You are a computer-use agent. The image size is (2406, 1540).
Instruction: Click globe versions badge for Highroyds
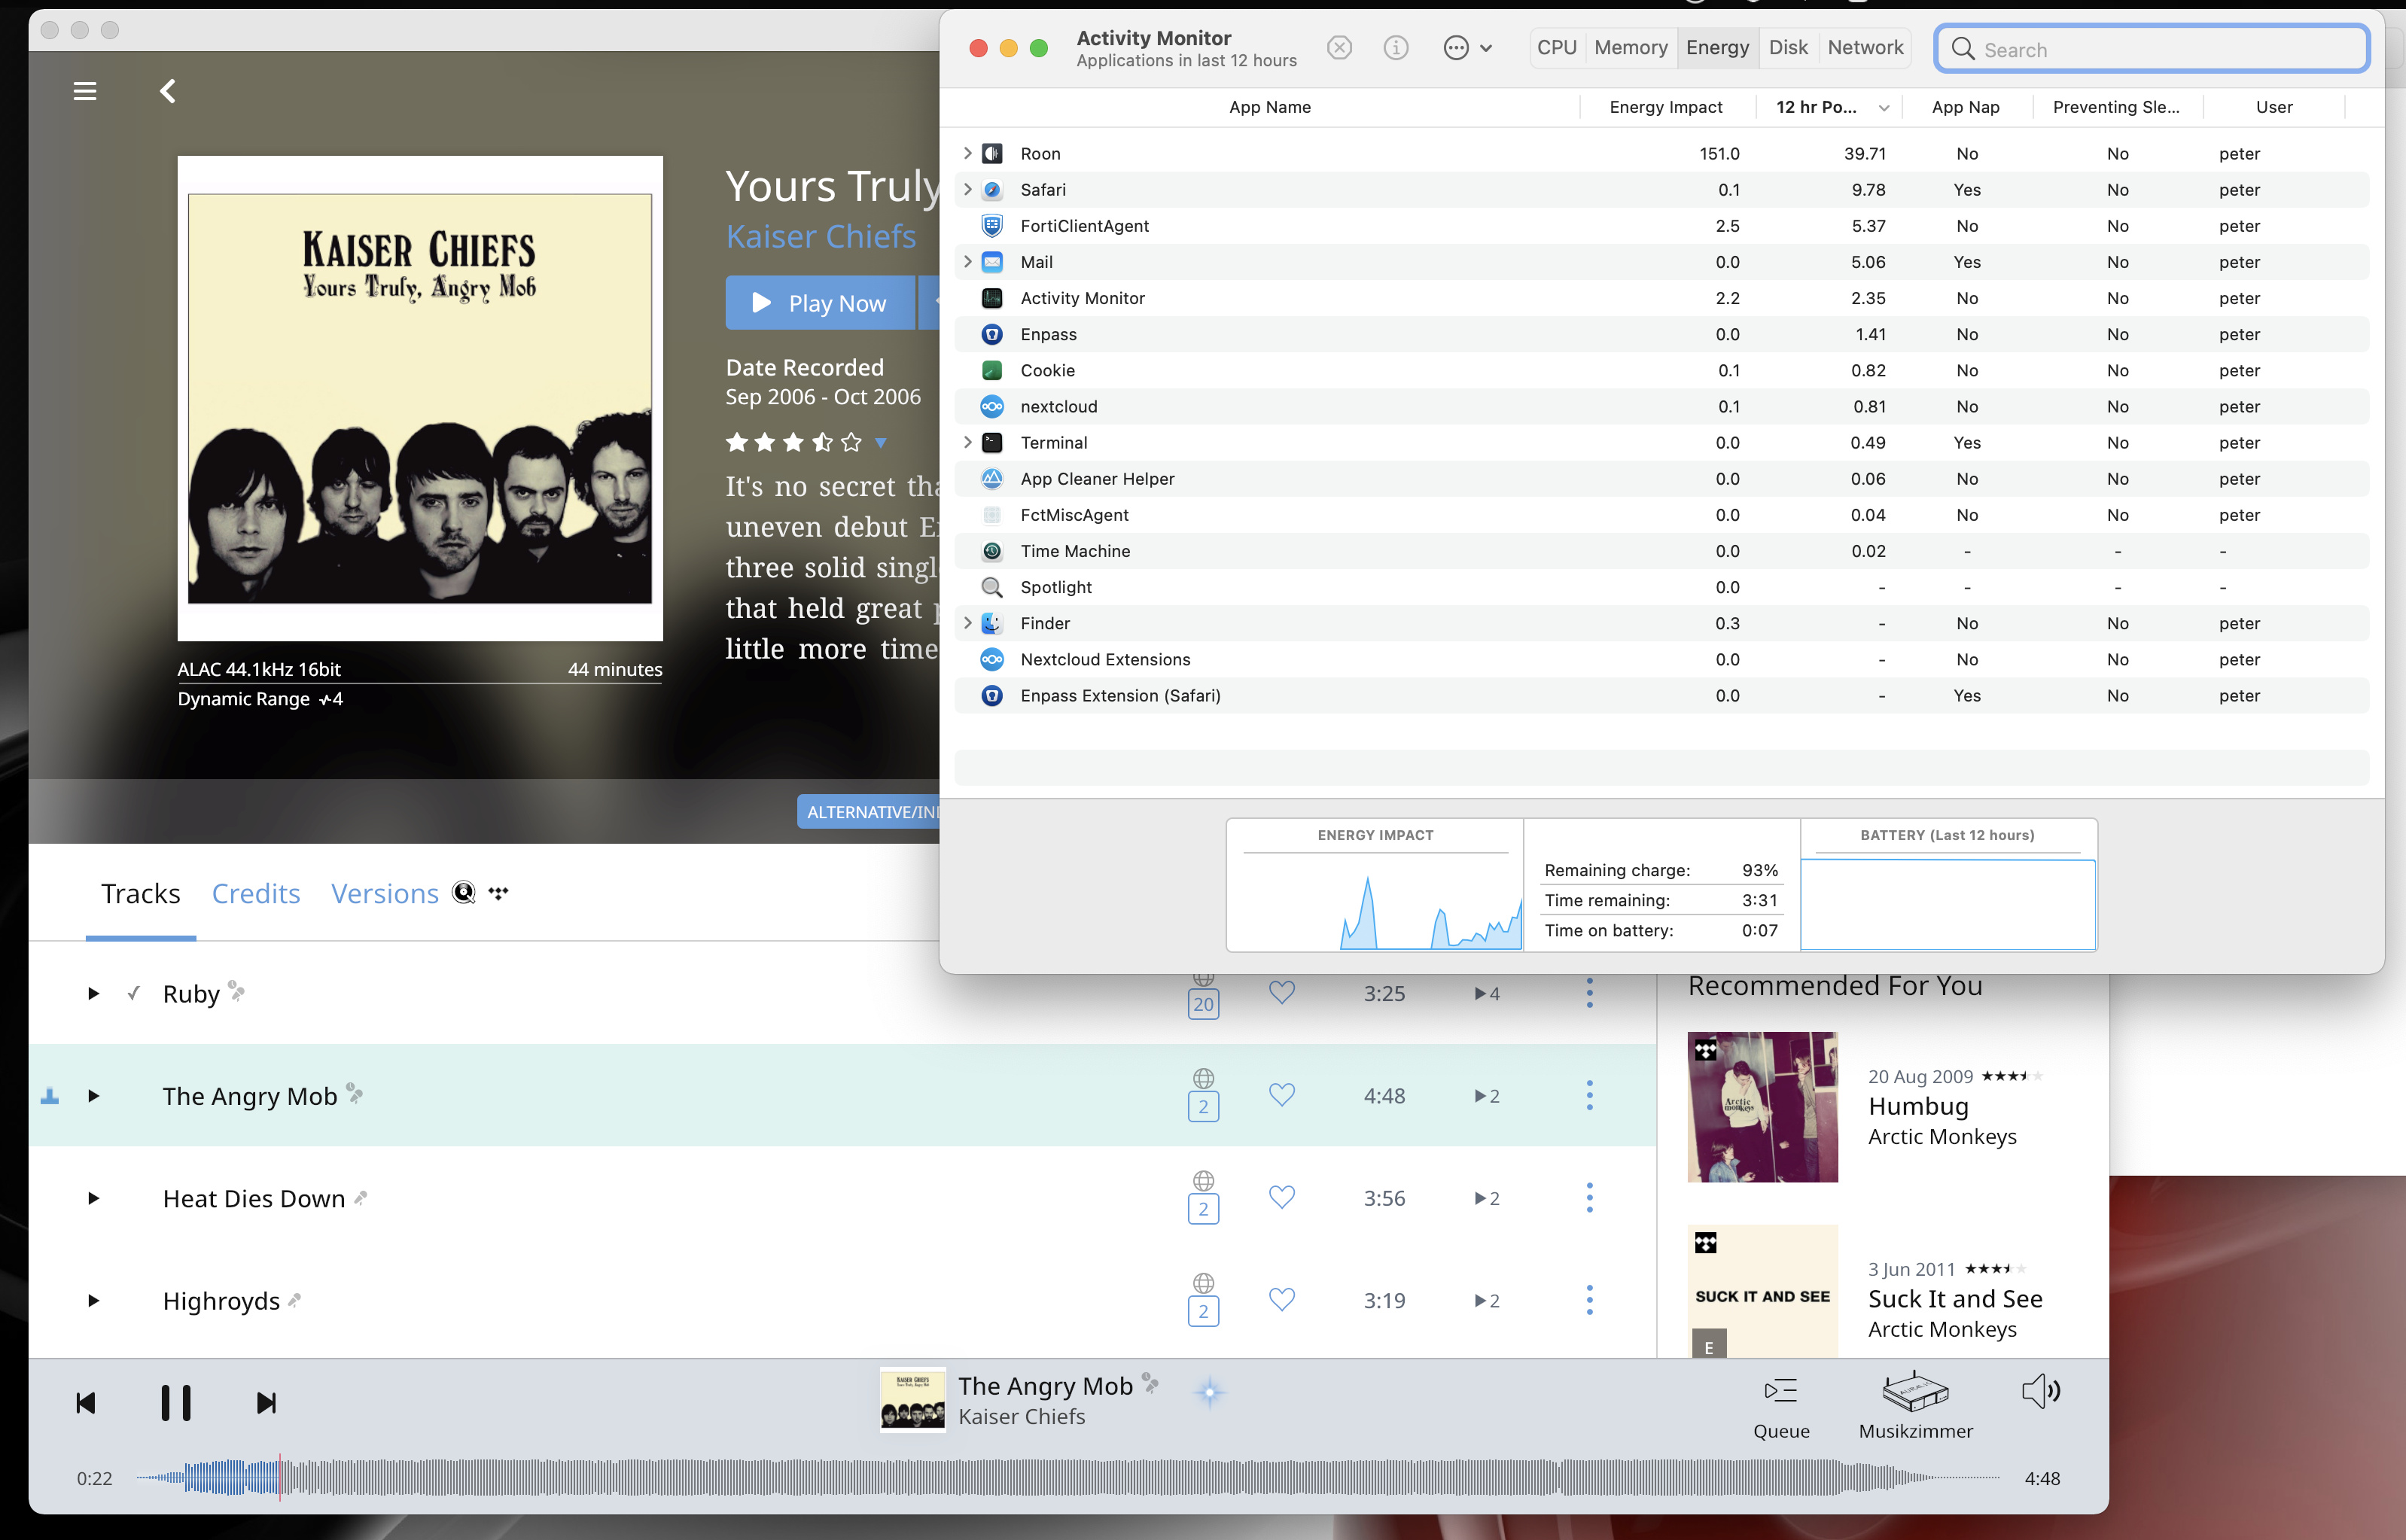point(1203,1300)
